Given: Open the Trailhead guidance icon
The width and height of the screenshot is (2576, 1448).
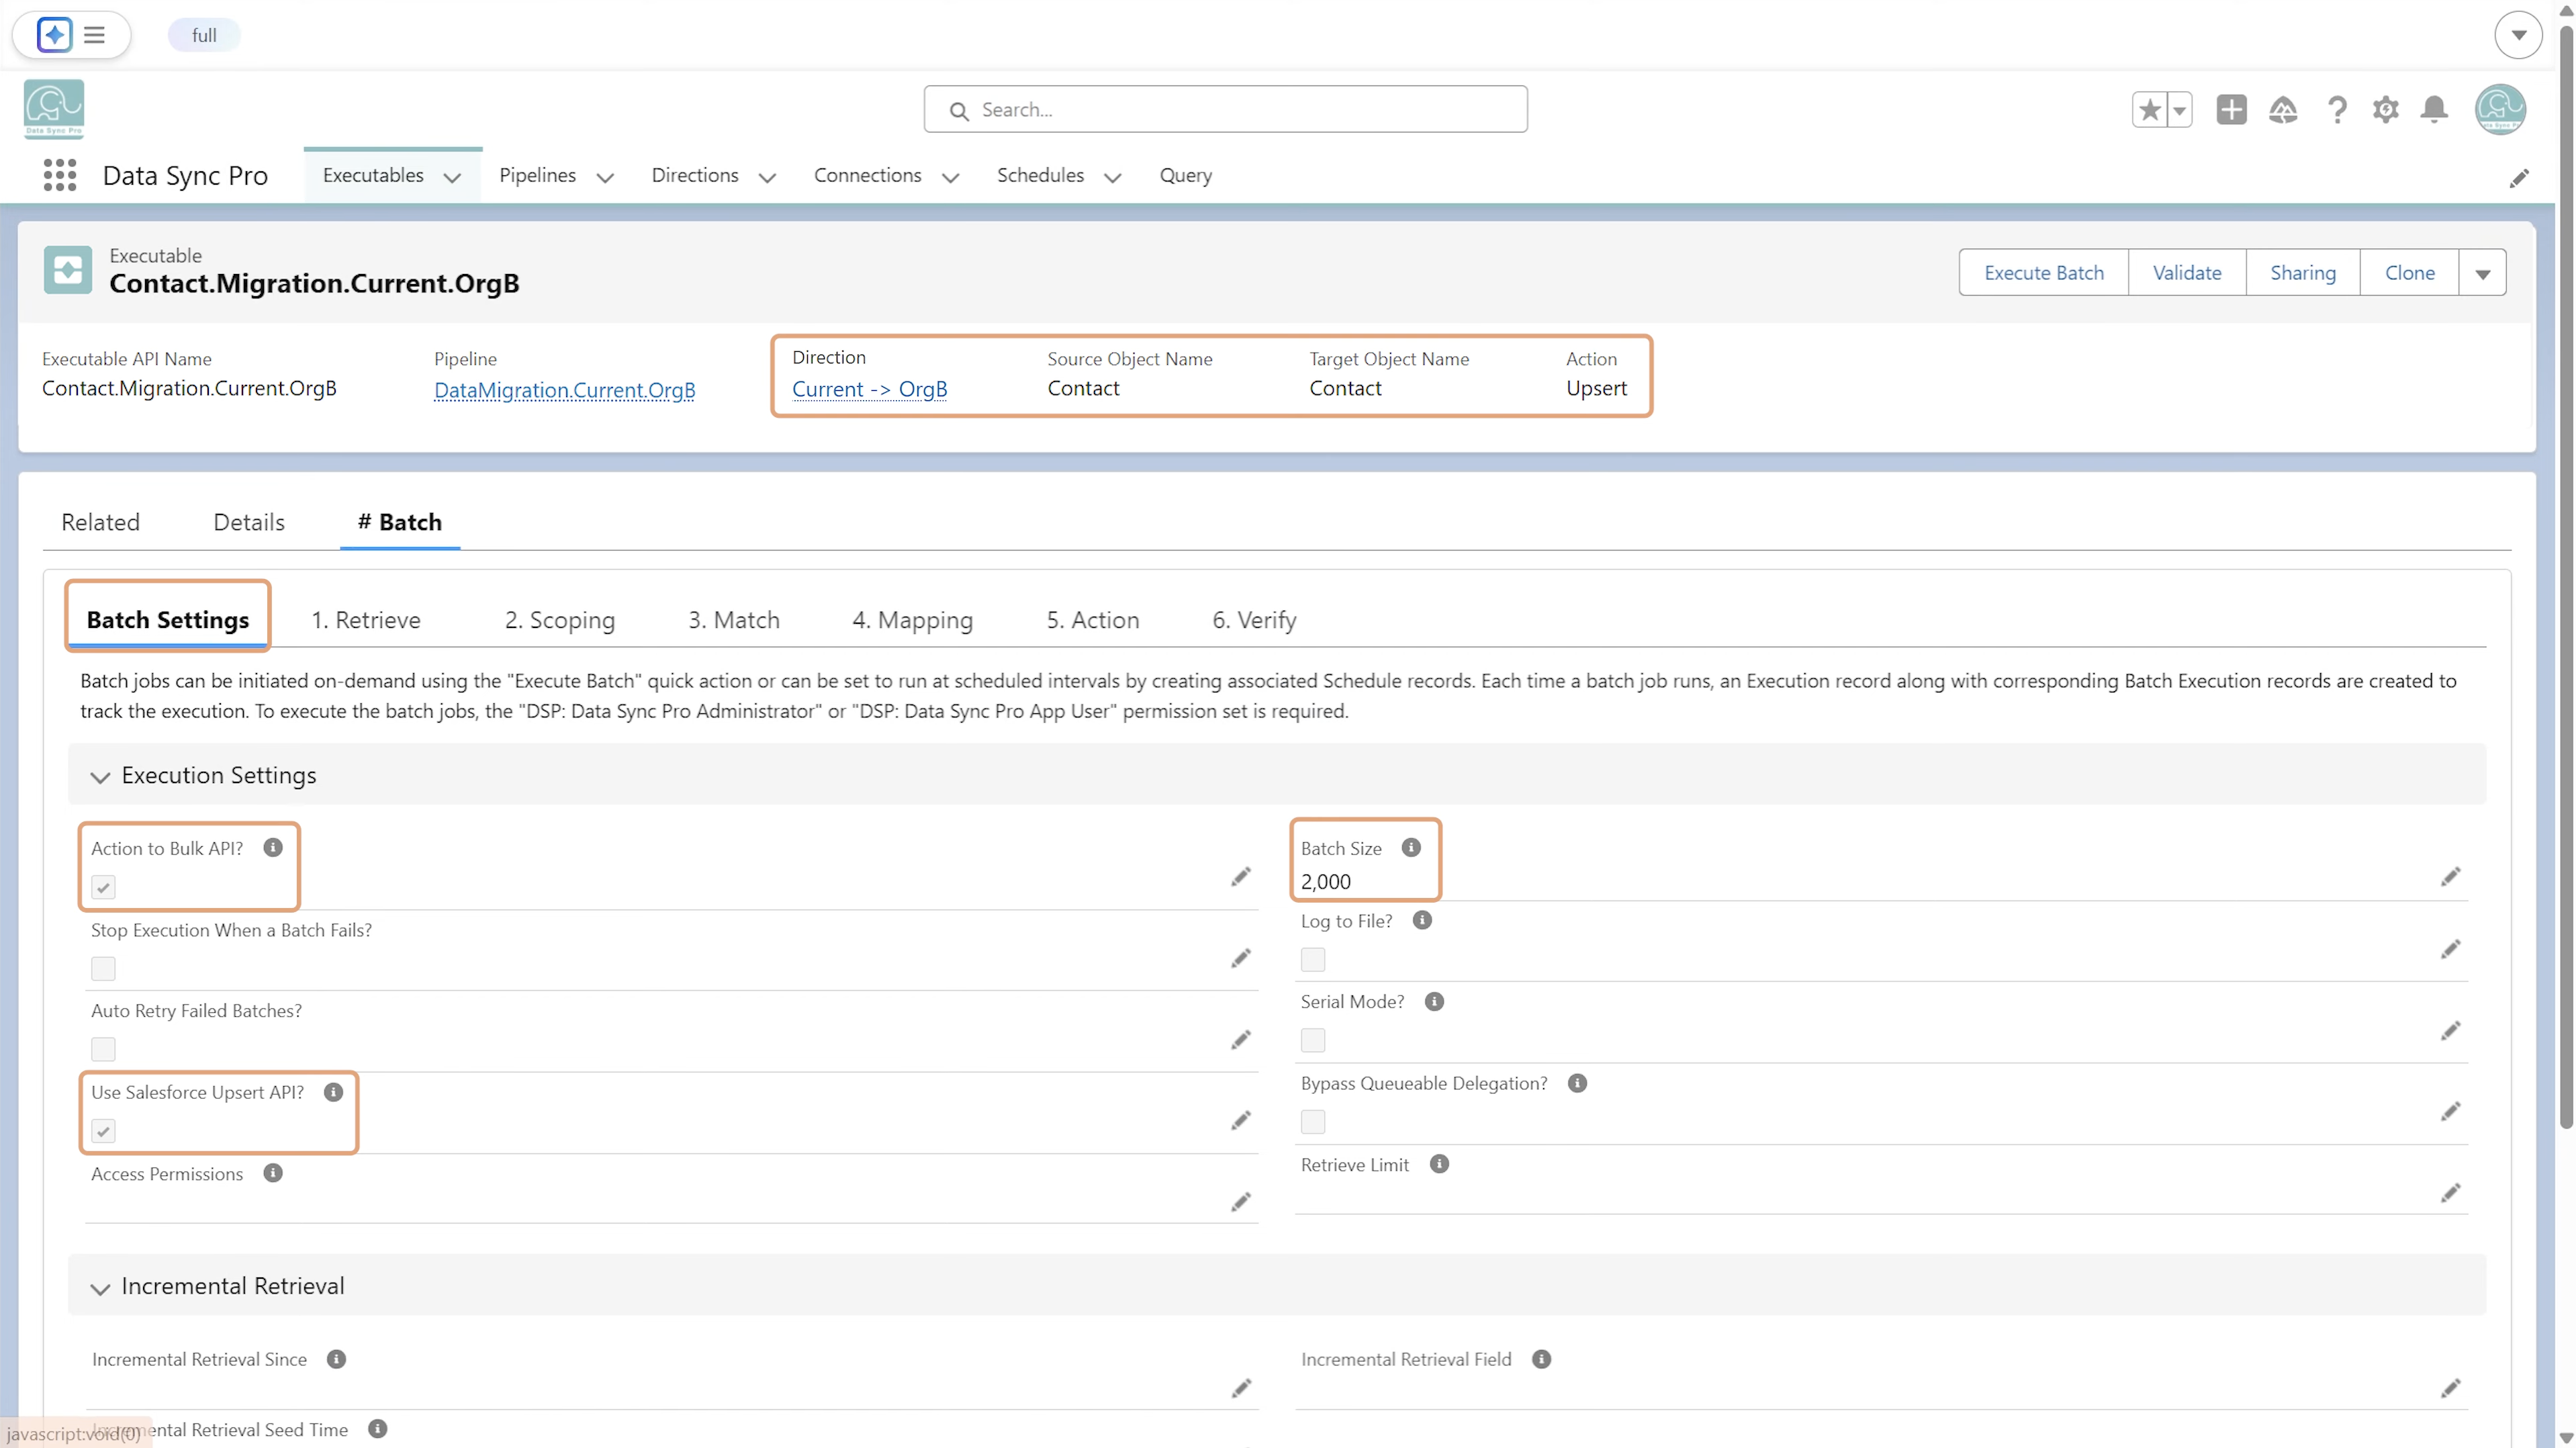Looking at the screenshot, I should pyautogui.click(x=2283, y=109).
